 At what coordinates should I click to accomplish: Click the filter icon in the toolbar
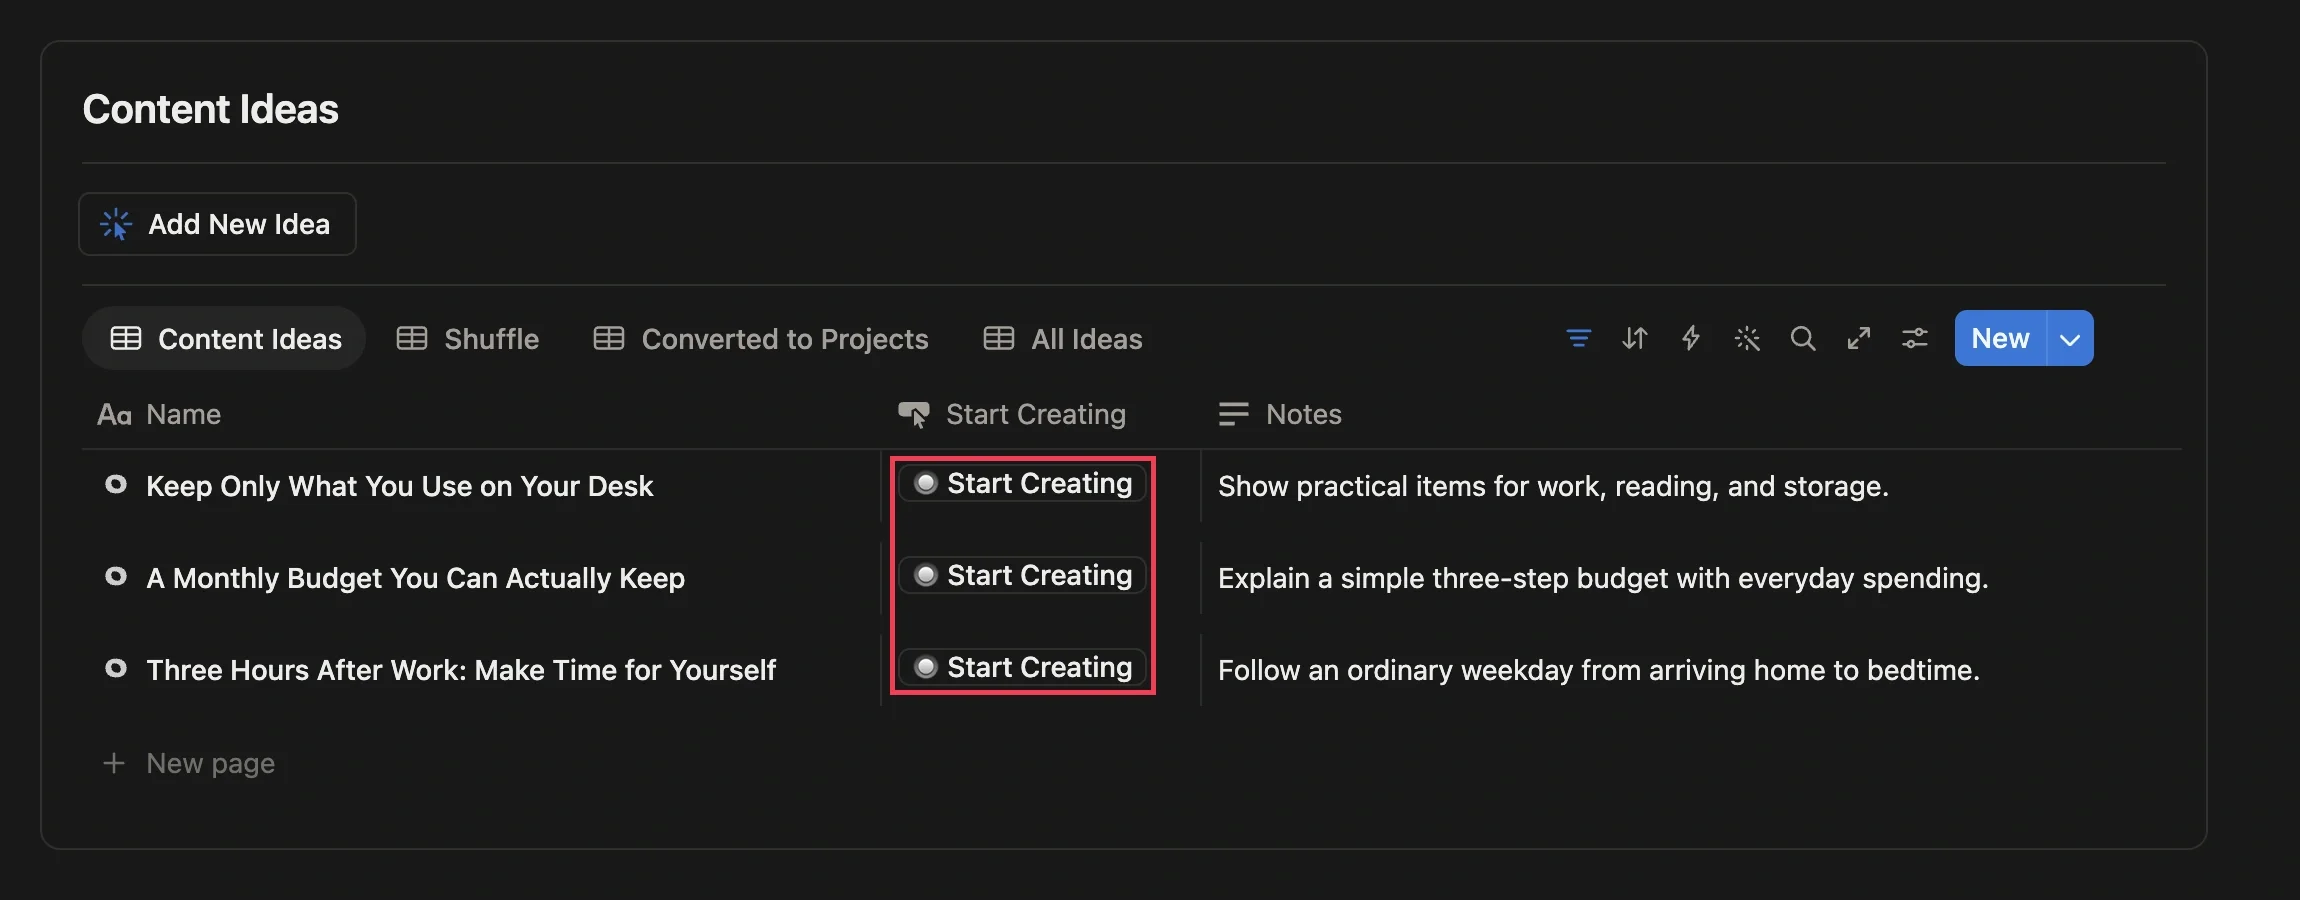tap(1578, 339)
